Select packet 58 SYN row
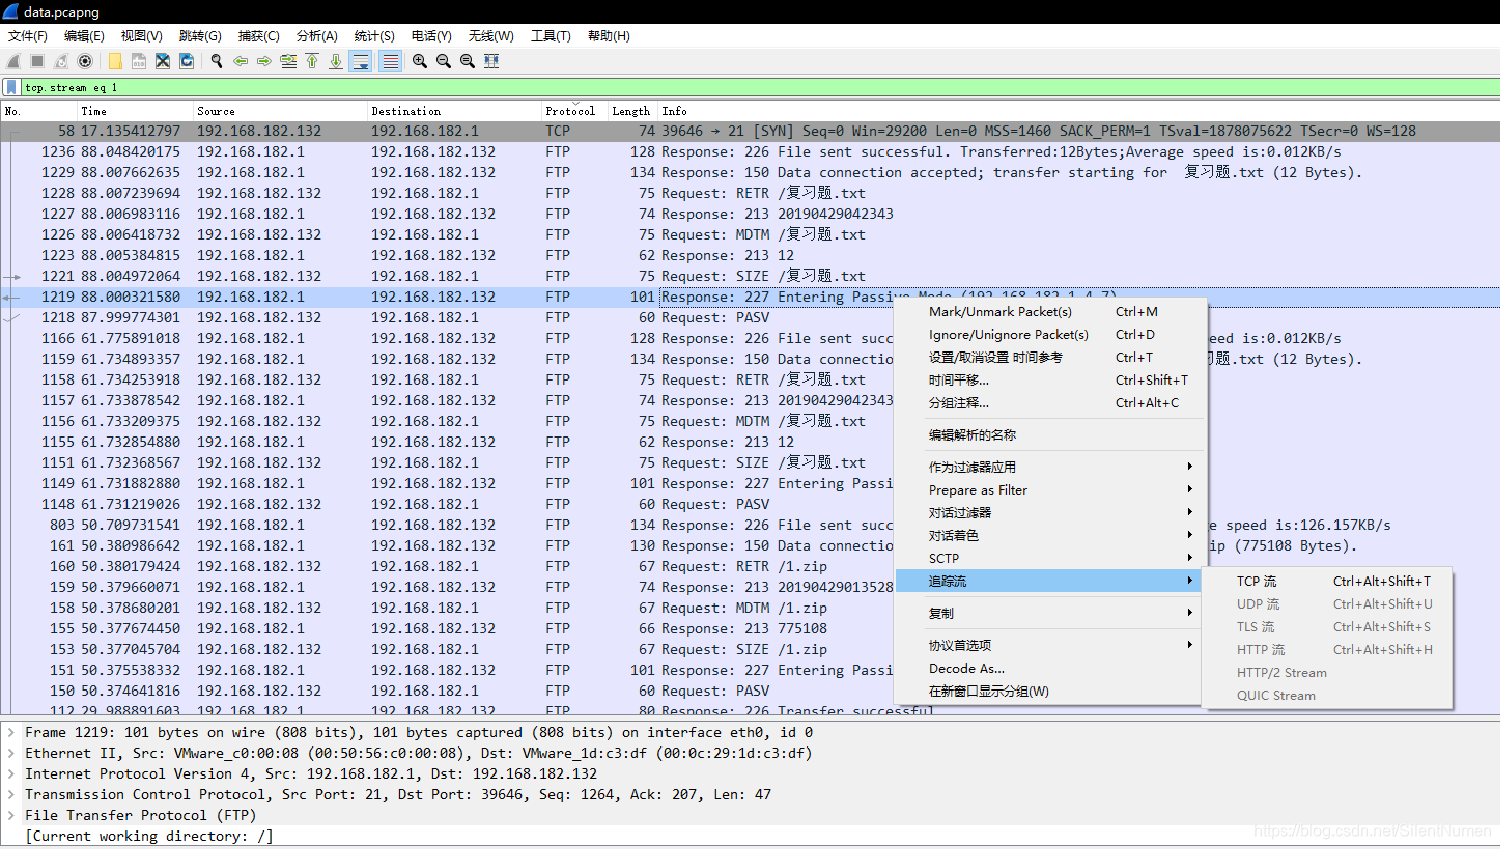Image resolution: width=1500 pixels, height=849 pixels. coord(750,131)
